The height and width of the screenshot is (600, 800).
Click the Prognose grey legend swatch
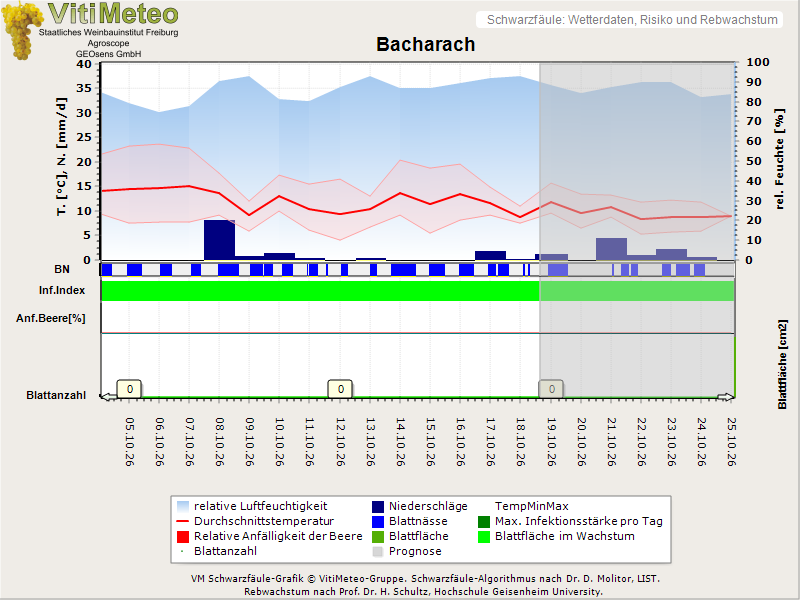378,551
